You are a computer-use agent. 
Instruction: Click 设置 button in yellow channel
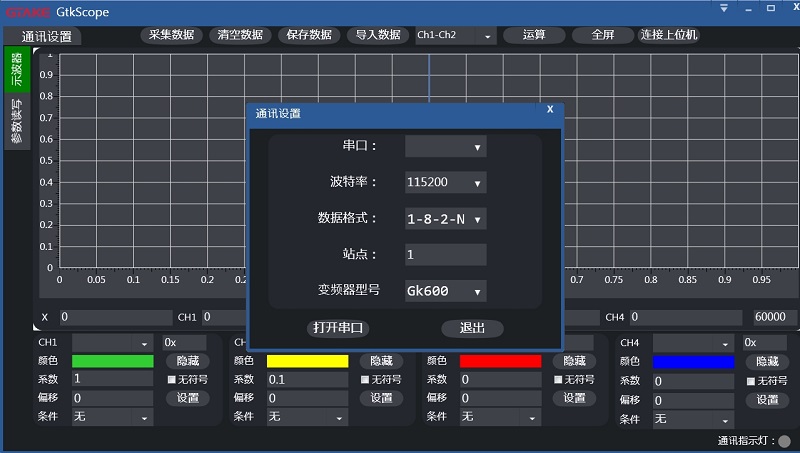click(x=381, y=398)
